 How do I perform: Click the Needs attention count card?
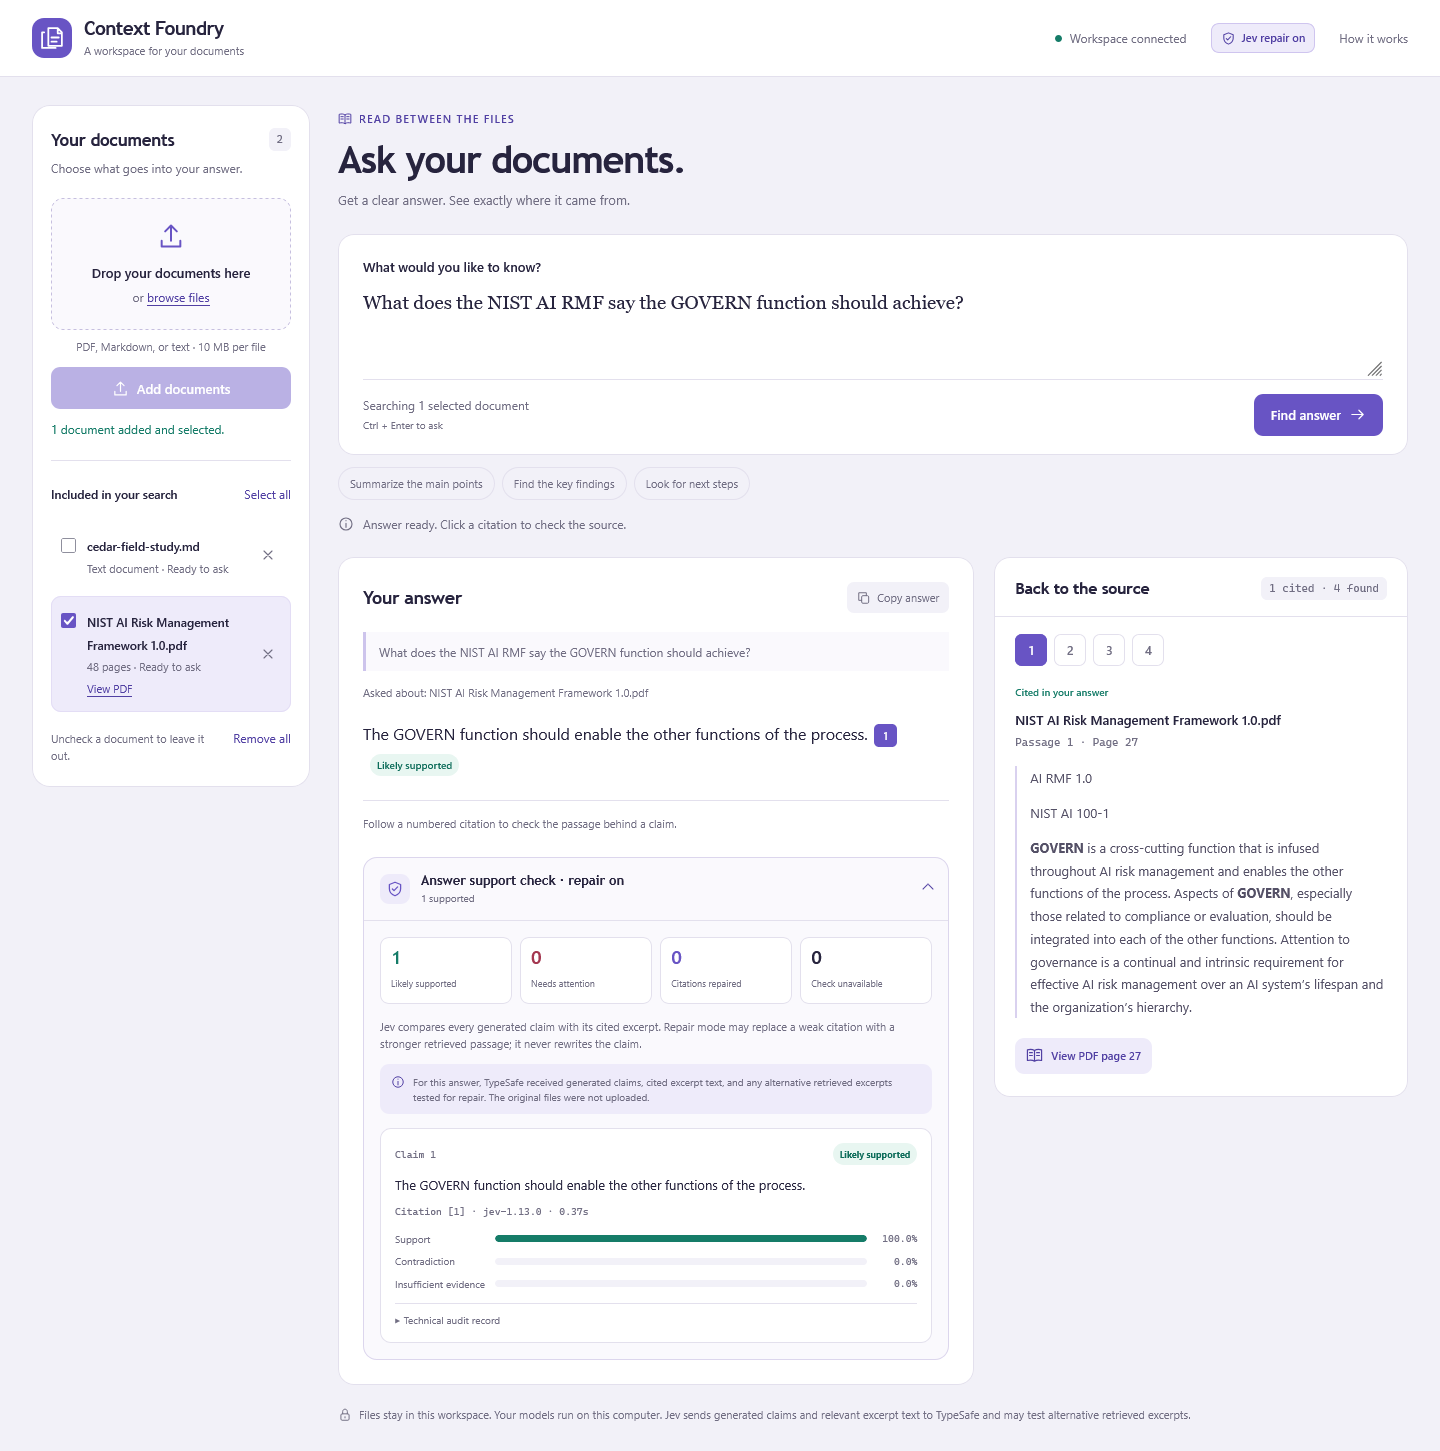point(586,970)
